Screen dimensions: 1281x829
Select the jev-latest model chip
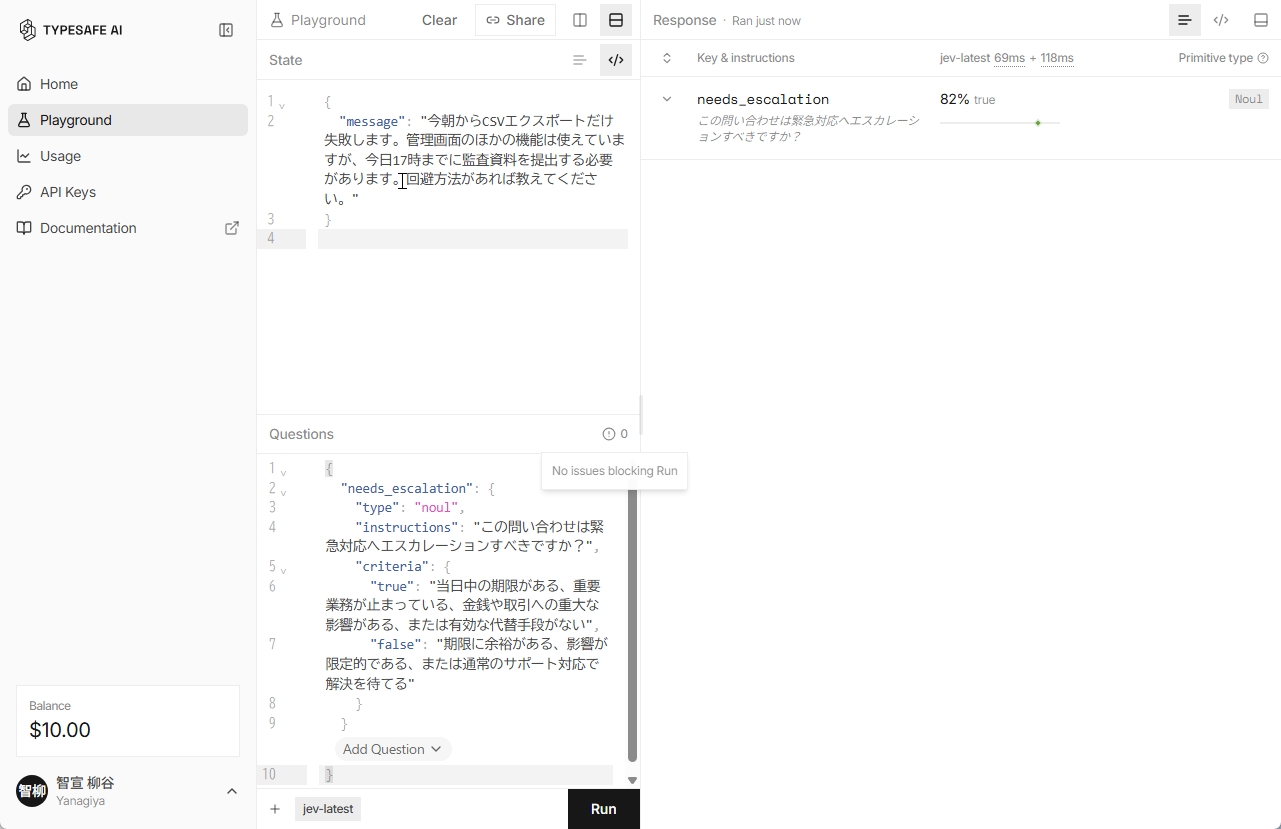coord(328,809)
